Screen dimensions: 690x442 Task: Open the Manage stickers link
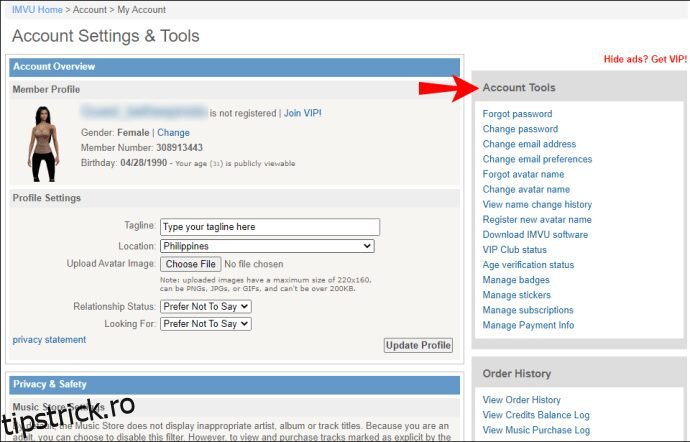point(517,295)
